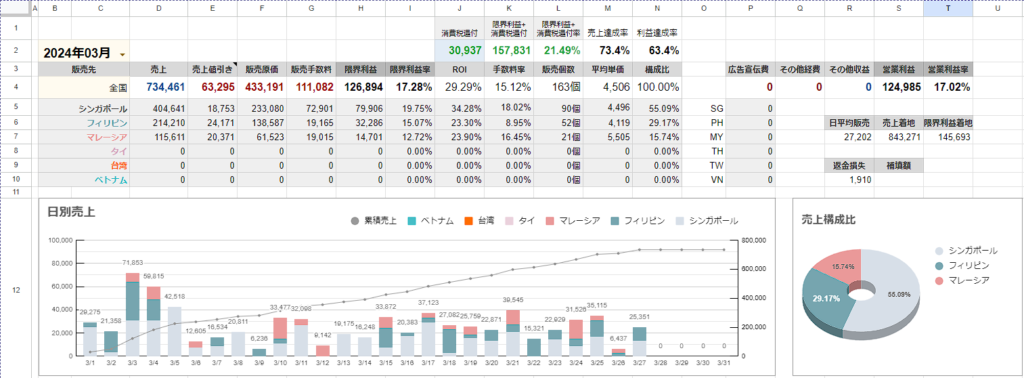The width and height of the screenshot is (1024, 378).
Task: Select the 台湾 orange legend square
Action: tap(468, 221)
